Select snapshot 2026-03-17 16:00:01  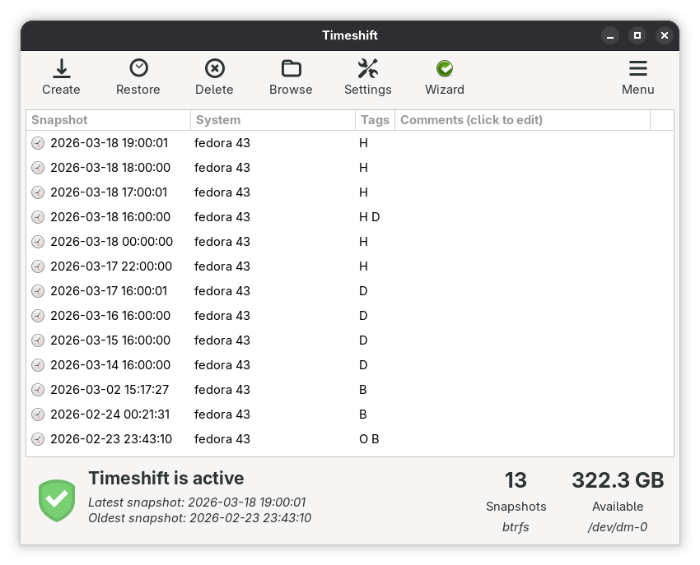[x=350, y=291]
